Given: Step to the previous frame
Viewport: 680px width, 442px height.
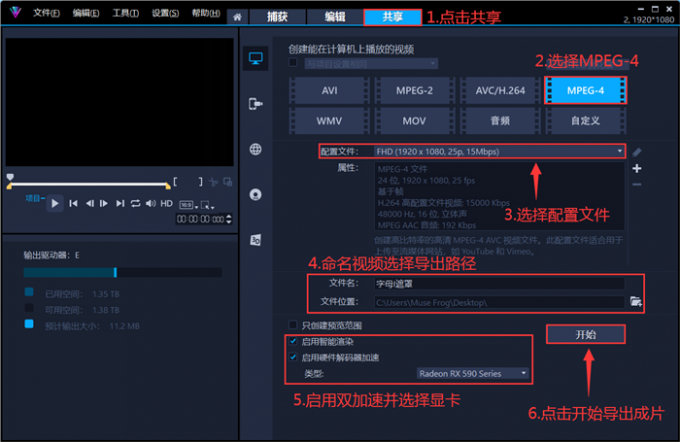Looking at the screenshot, I should [89, 203].
